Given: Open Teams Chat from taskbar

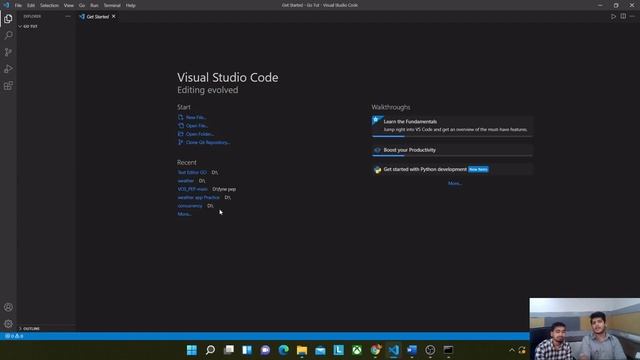Looking at the screenshot, I should pyautogui.click(x=265, y=350).
